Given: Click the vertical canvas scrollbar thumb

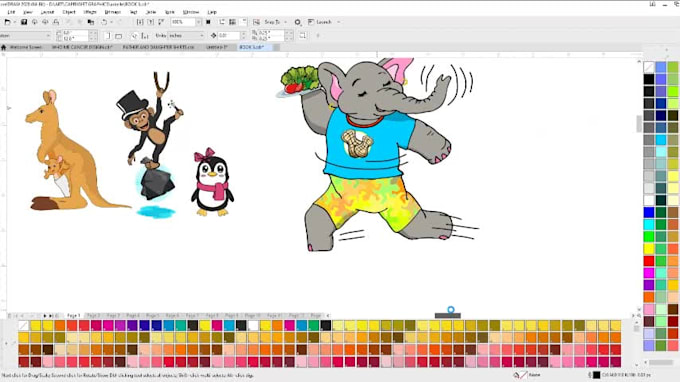Looking at the screenshot, I should [638, 124].
